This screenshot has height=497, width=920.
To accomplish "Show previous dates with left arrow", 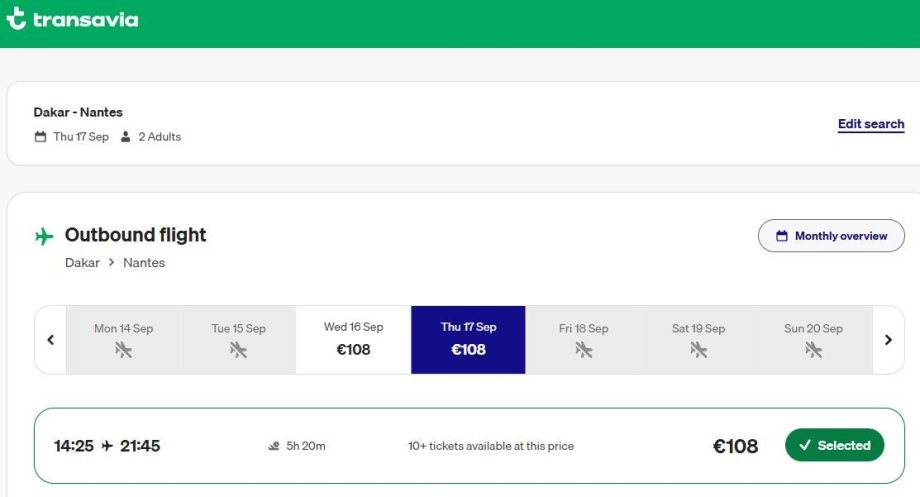I will 51,340.
